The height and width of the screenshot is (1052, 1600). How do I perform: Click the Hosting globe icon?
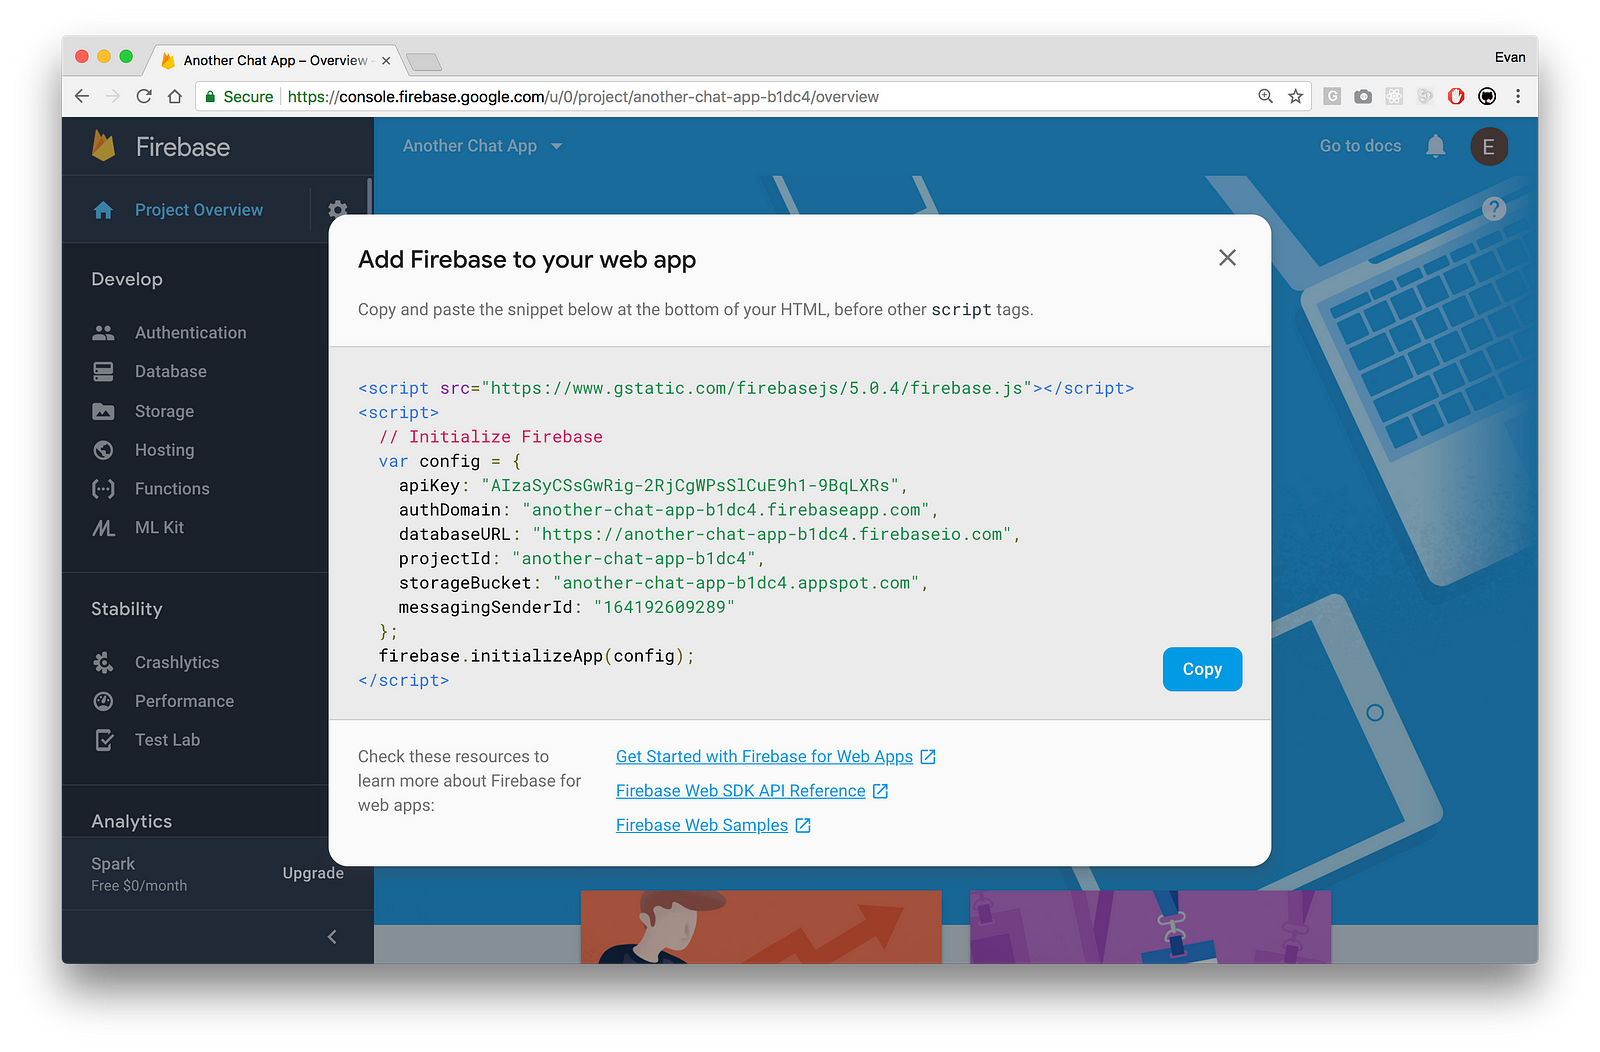(103, 450)
